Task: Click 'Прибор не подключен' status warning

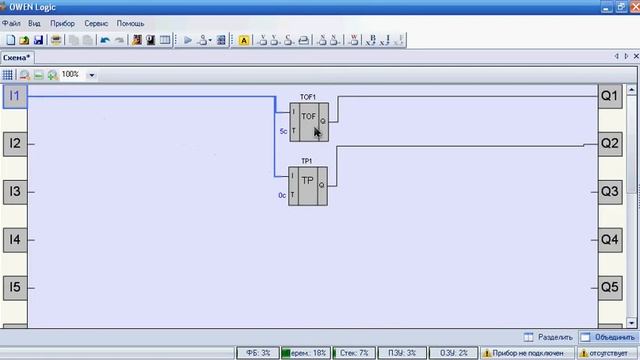Action: [x=527, y=353]
